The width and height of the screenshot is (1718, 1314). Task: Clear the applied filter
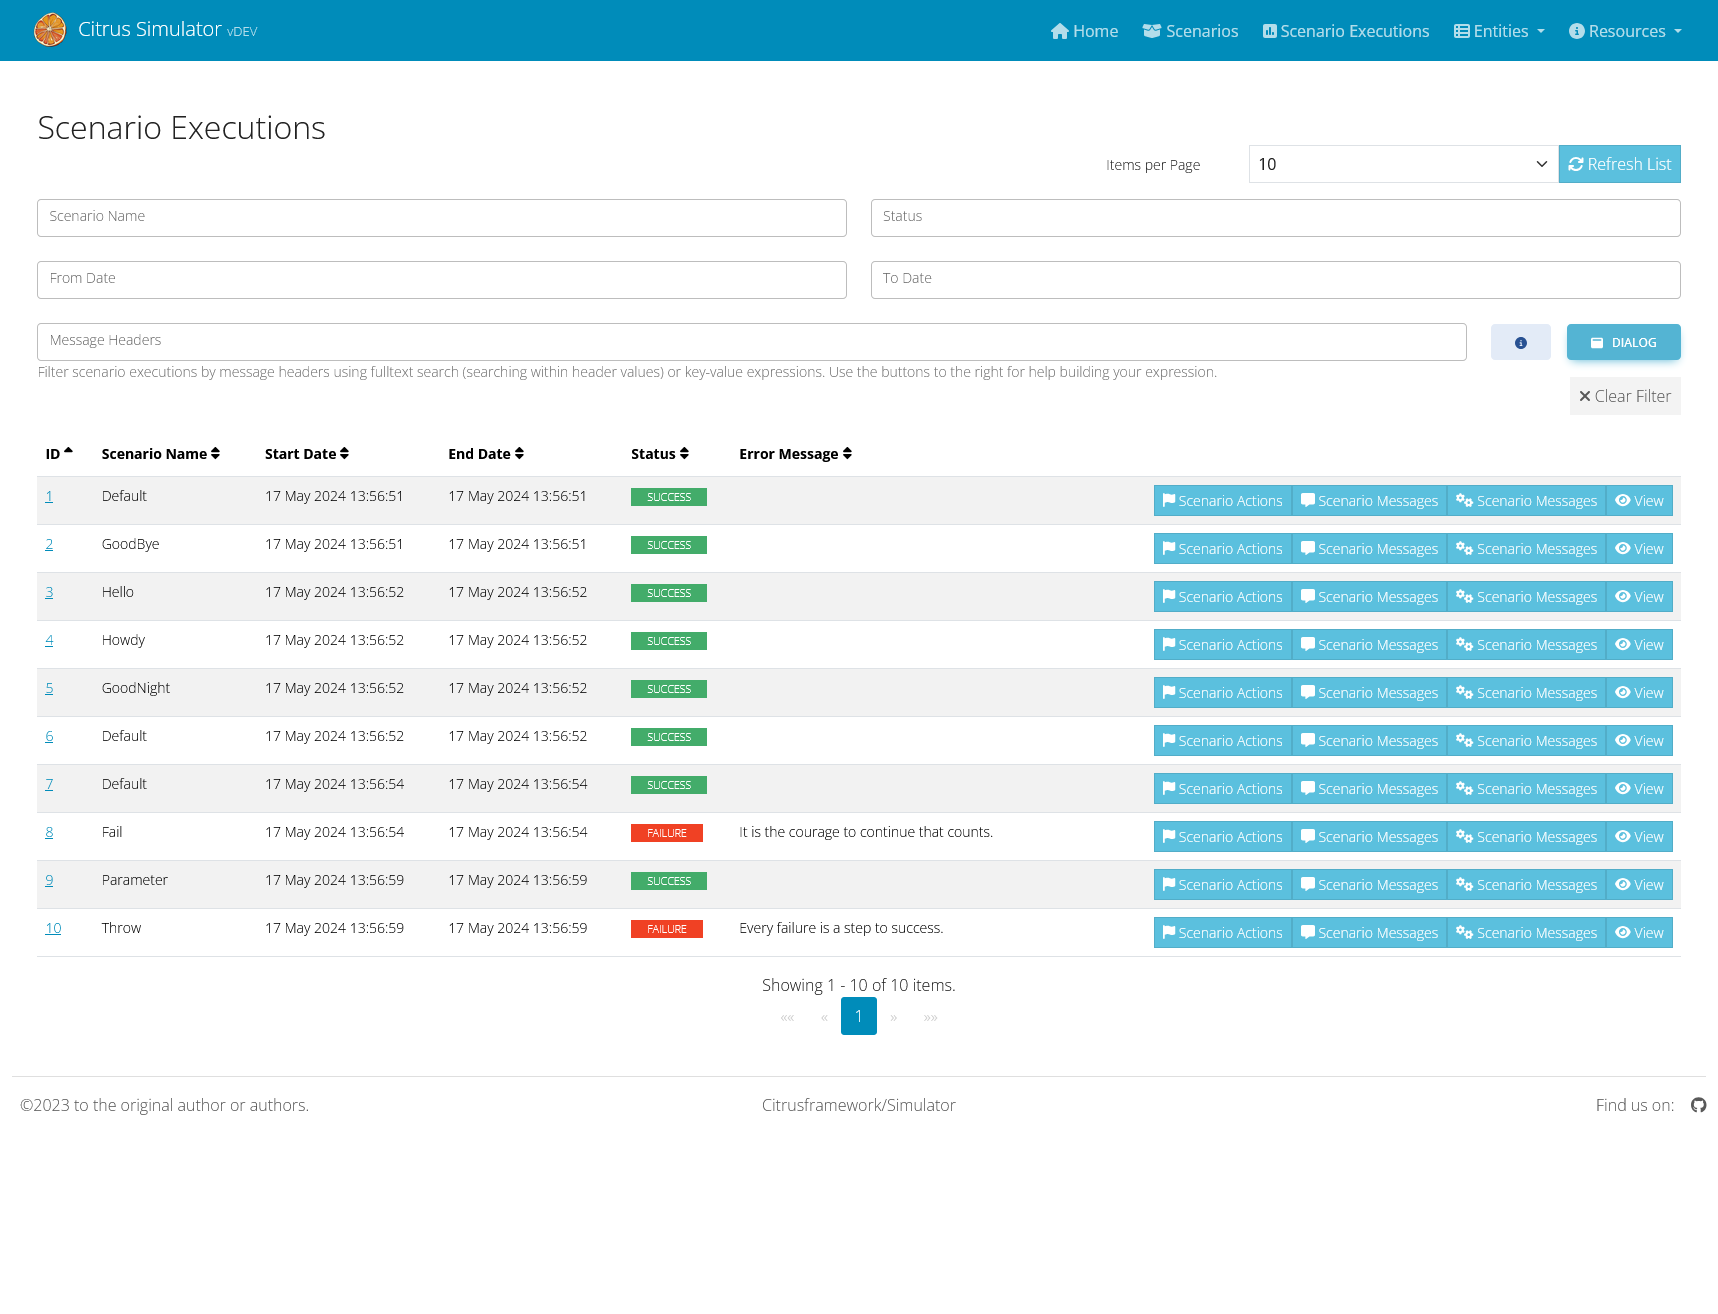pyautogui.click(x=1624, y=396)
